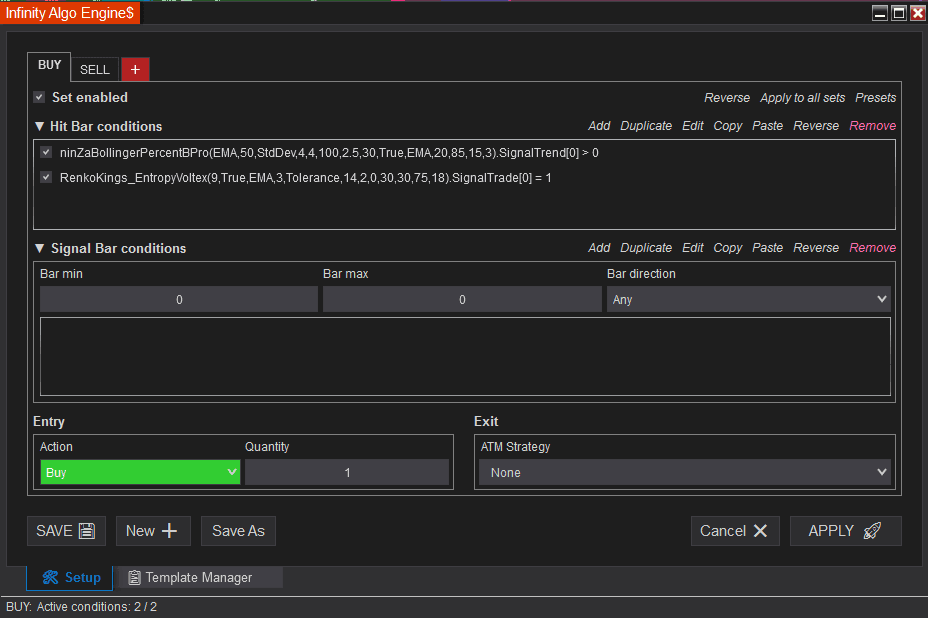This screenshot has height=618, width=928.
Task: Open the ATM Strategy dropdown
Action: [684, 472]
